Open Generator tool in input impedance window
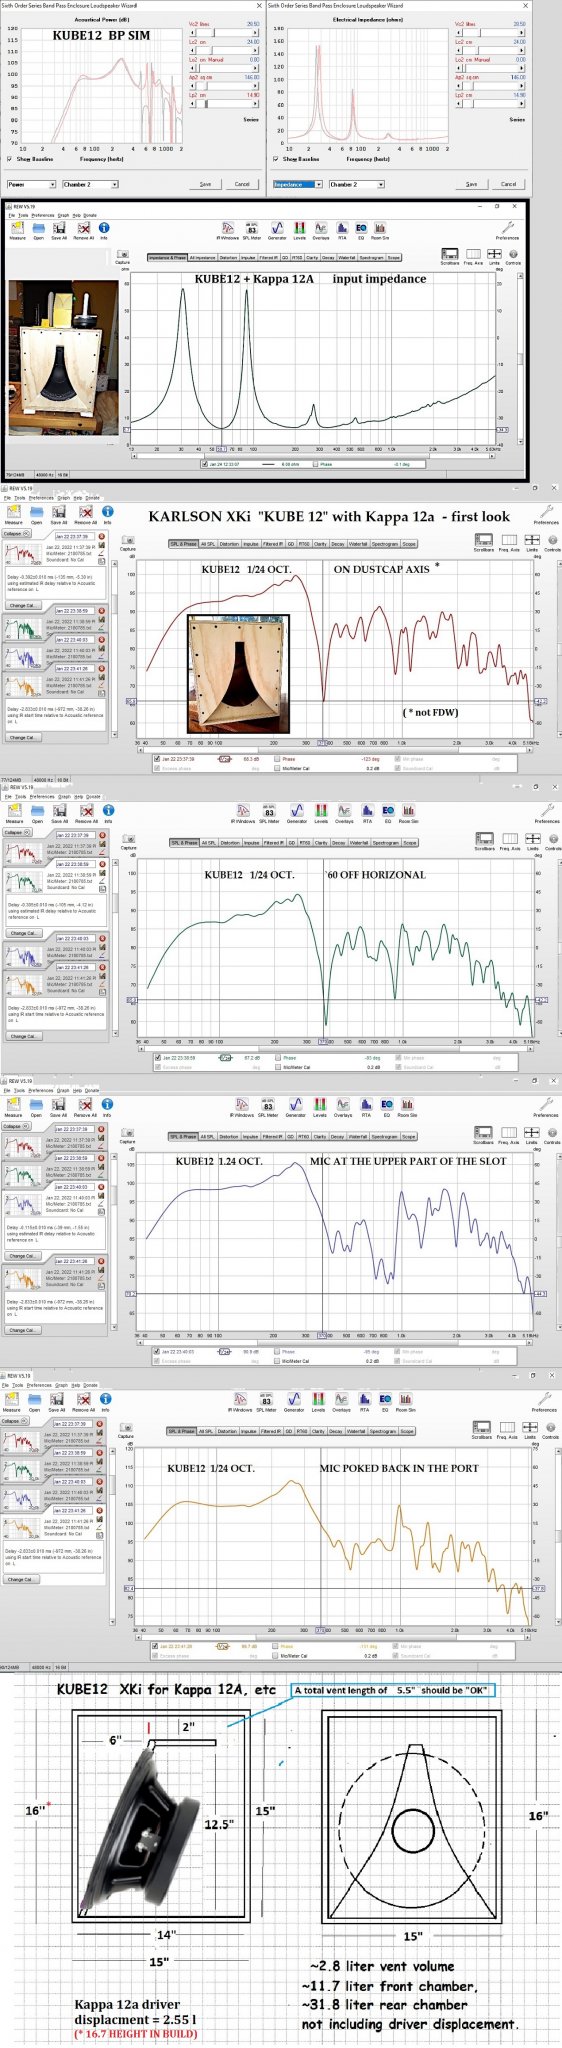The image size is (562, 2048). click(x=277, y=230)
